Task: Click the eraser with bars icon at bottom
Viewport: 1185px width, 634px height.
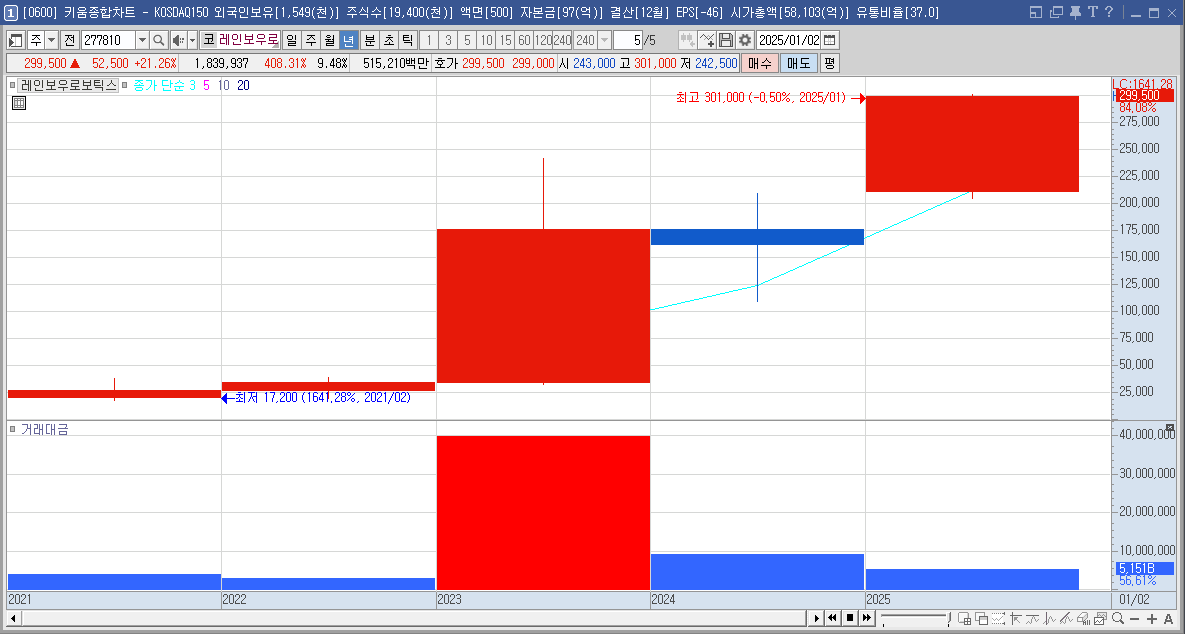Action: tap(1084, 618)
